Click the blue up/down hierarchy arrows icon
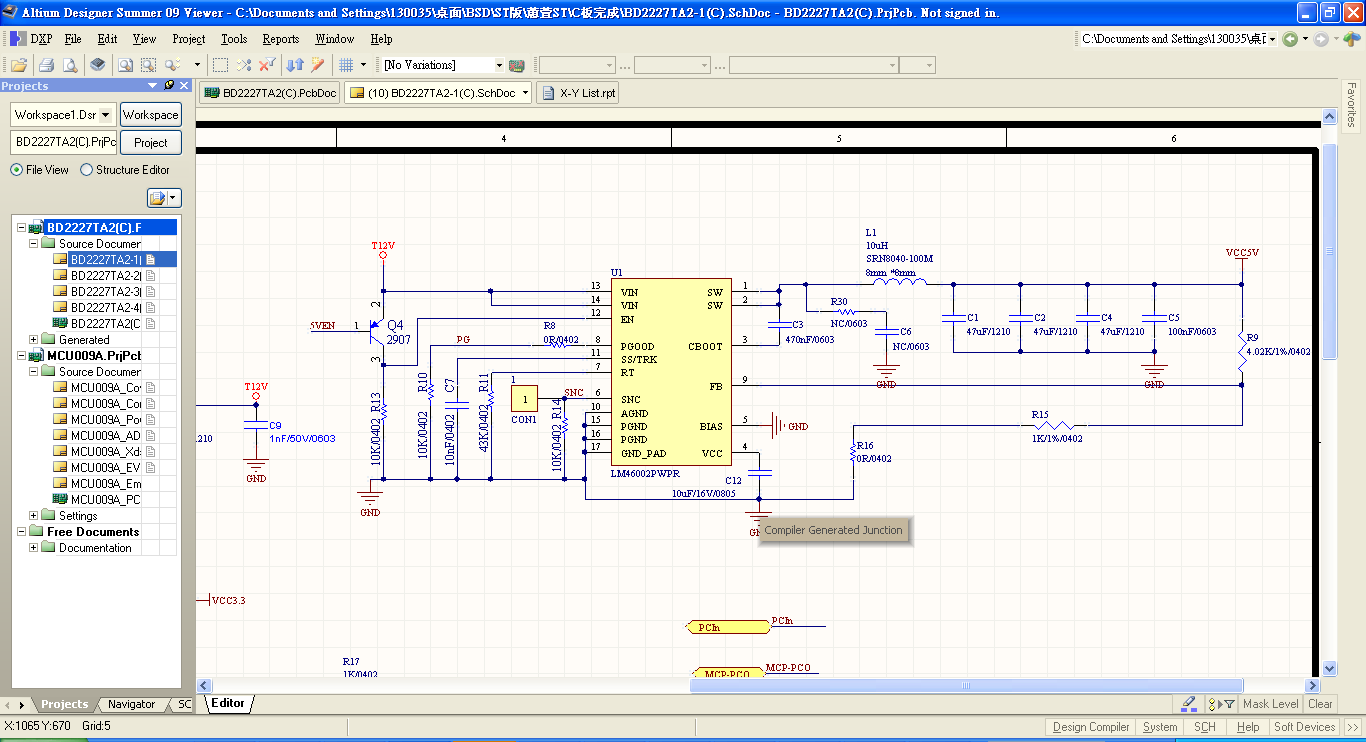The height and width of the screenshot is (742, 1366). click(x=295, y=65)
